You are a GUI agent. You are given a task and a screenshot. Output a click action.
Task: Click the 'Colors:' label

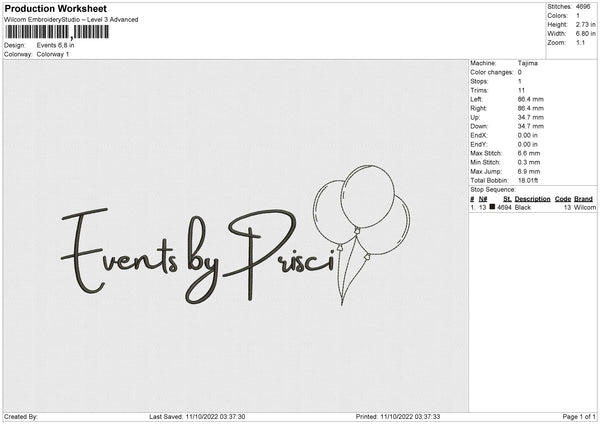coord(557,16)
